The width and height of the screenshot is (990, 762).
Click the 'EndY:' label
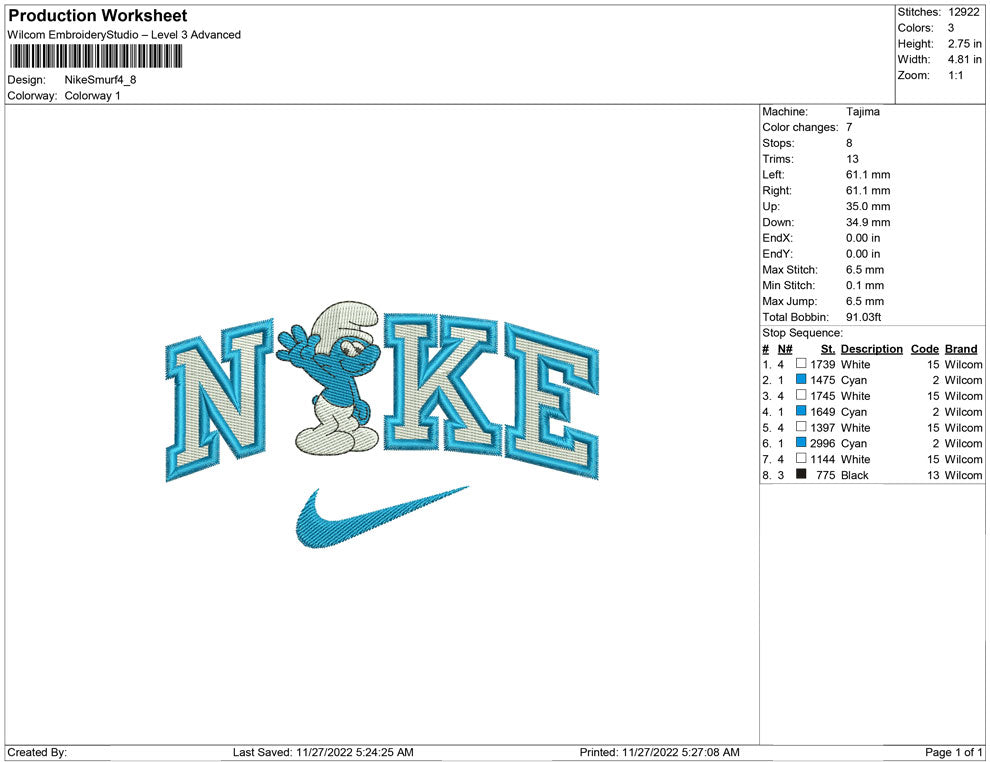coord(777,253)
